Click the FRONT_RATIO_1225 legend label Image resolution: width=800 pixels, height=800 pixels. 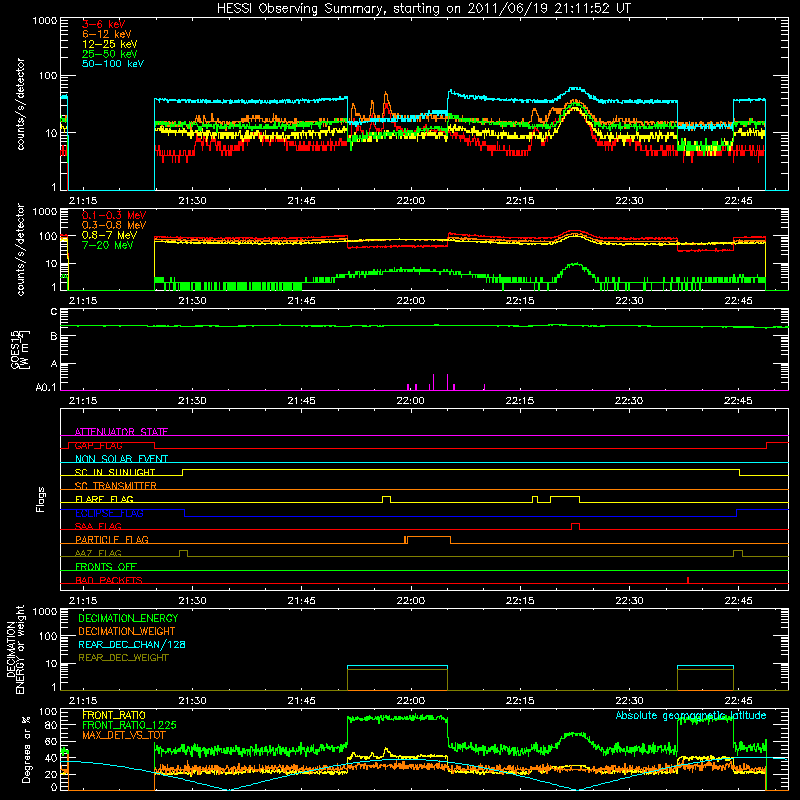pyautogui.click(x=129, y=725)
